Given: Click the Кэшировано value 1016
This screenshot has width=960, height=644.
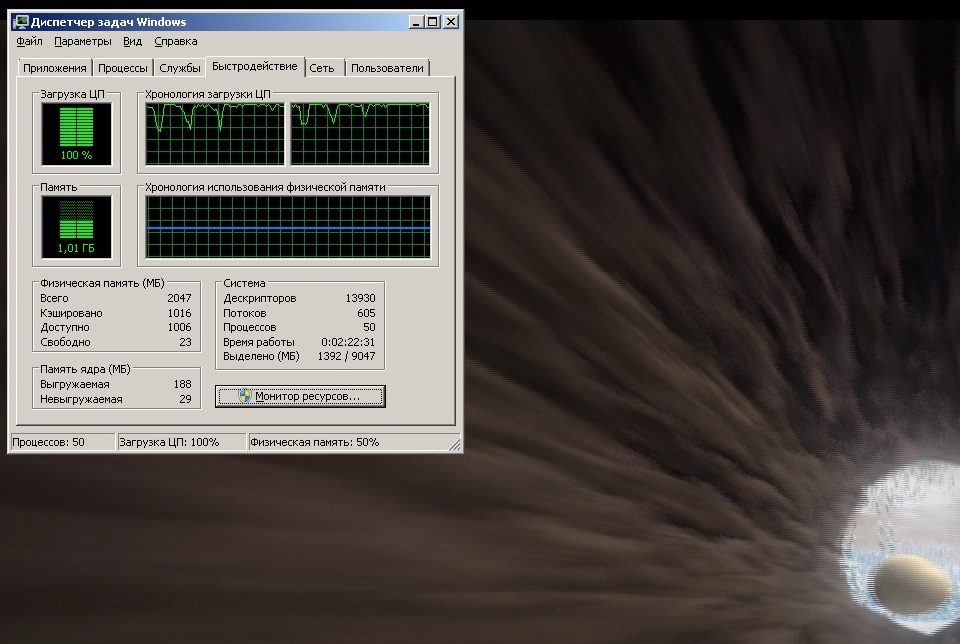Looking at the screenshot, I should [x=179, y=313].
